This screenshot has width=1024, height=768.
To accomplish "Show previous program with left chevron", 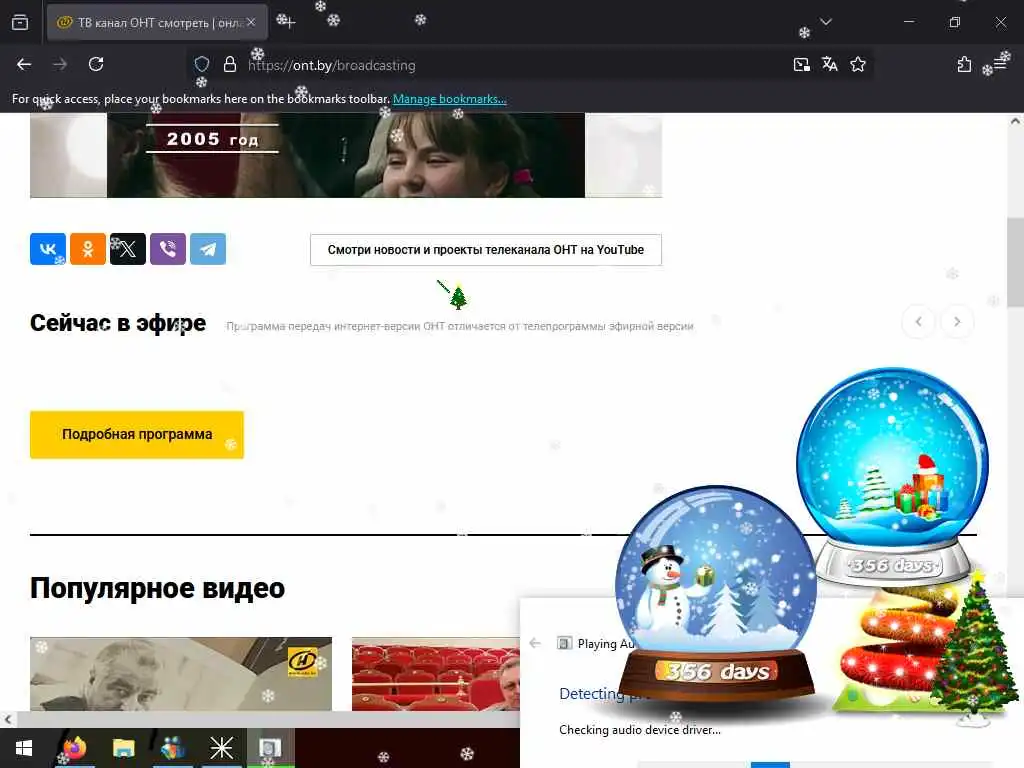I will click(919, 321).
